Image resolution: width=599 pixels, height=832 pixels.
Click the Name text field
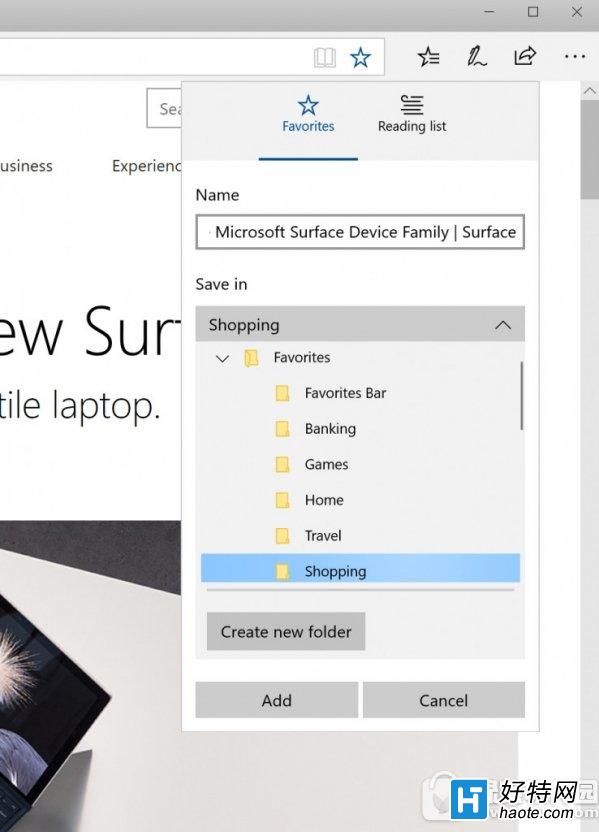[x=360, y=232]
